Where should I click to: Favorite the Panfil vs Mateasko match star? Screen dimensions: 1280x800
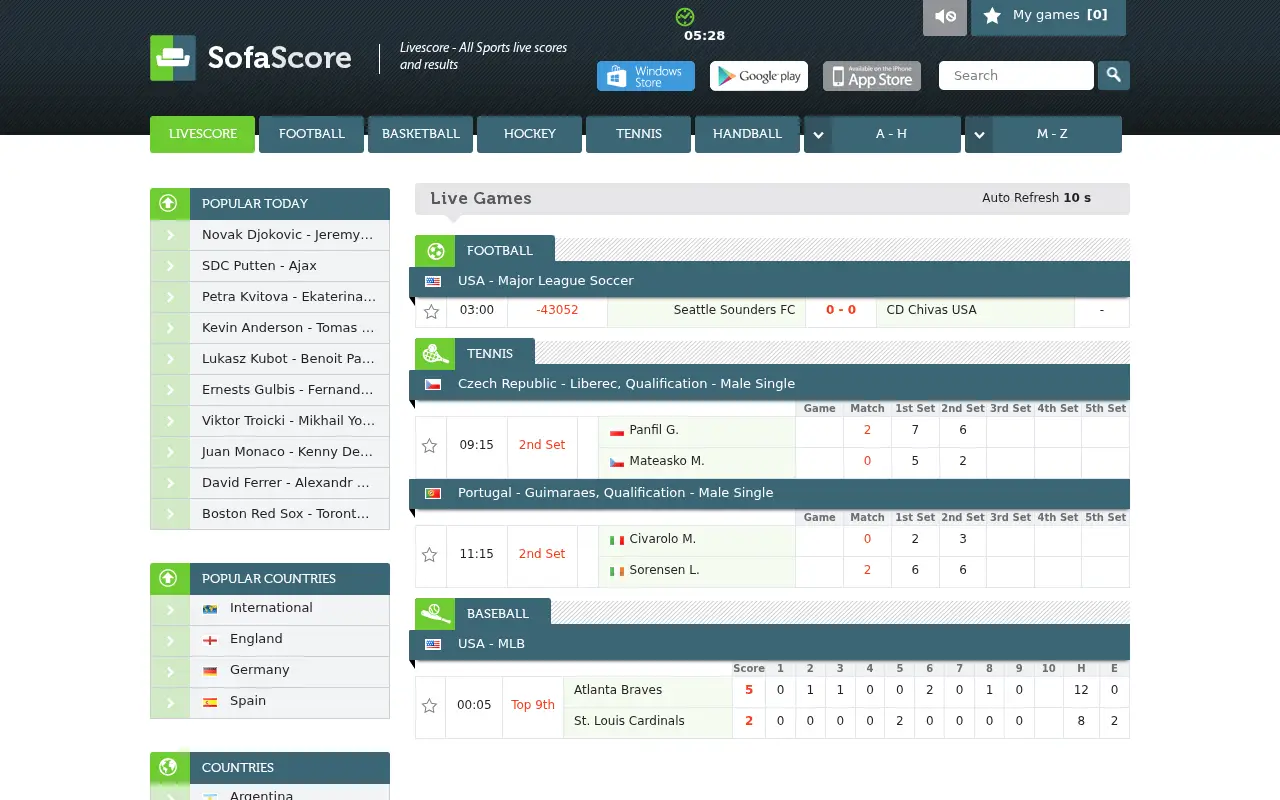pos(430,446)
